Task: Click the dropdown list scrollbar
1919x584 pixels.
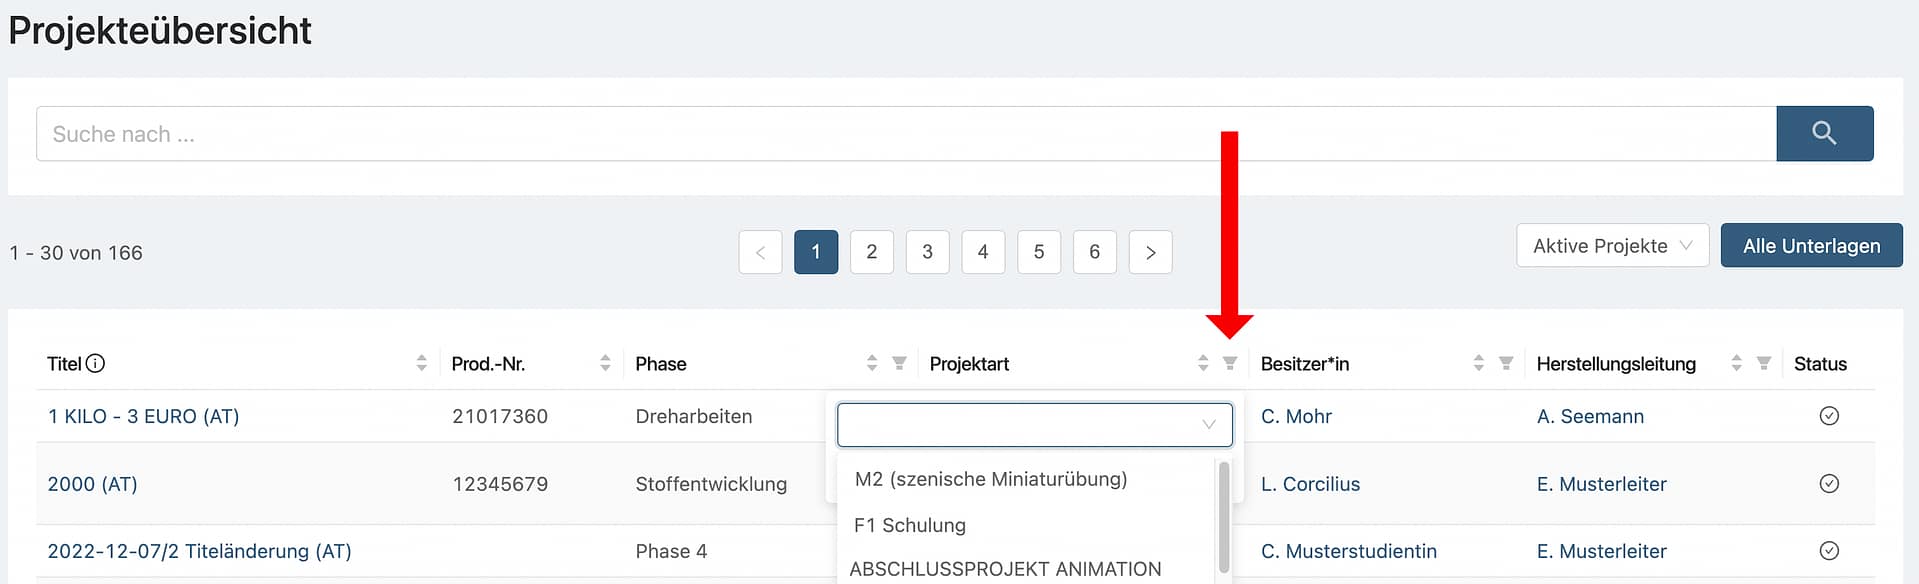Action: (1224, 517)
